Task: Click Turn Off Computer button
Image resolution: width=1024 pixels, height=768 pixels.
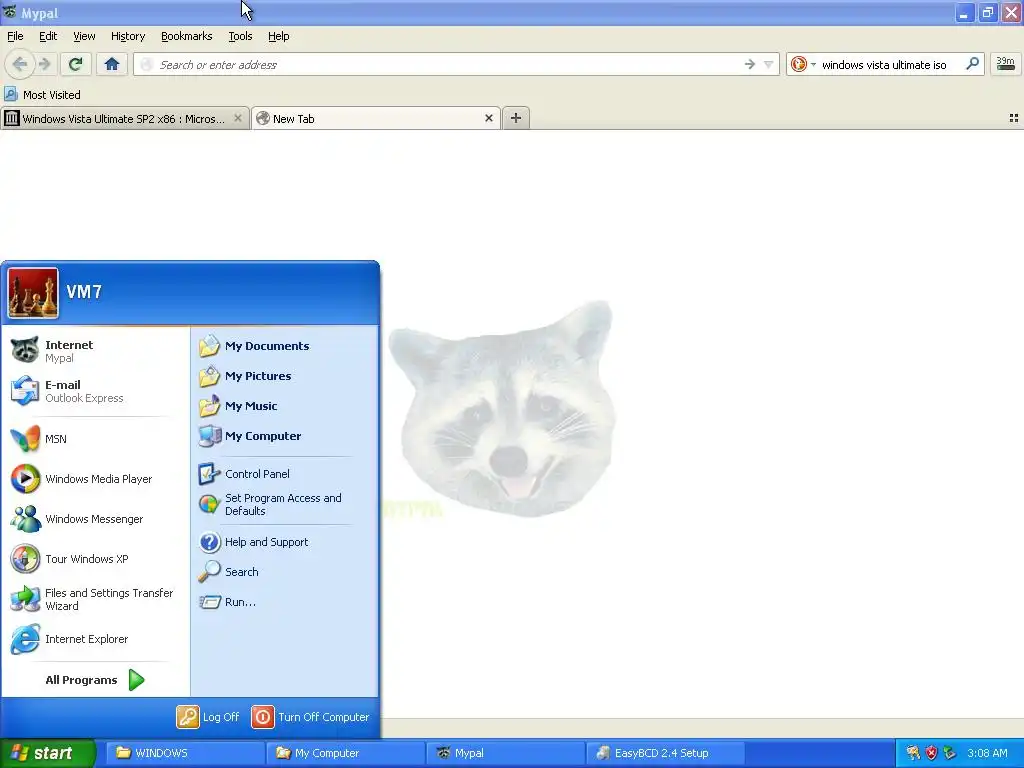Action: click(311, 717)
